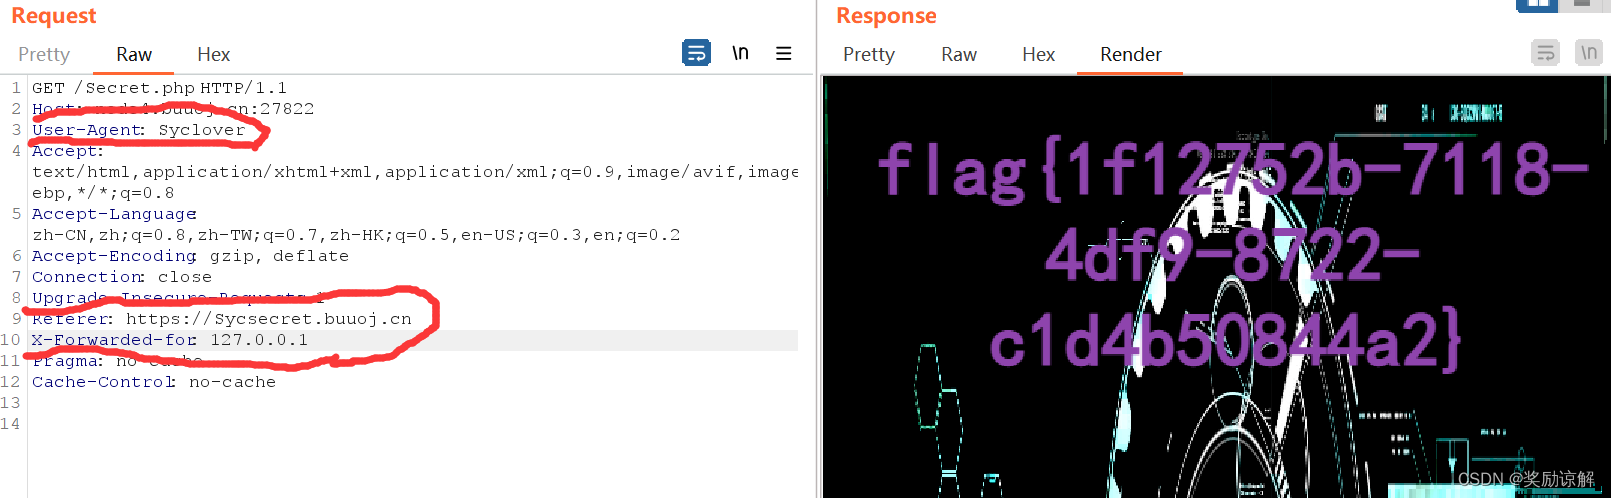
Task: Click the Request panel title
Action: tap(54, 16)
